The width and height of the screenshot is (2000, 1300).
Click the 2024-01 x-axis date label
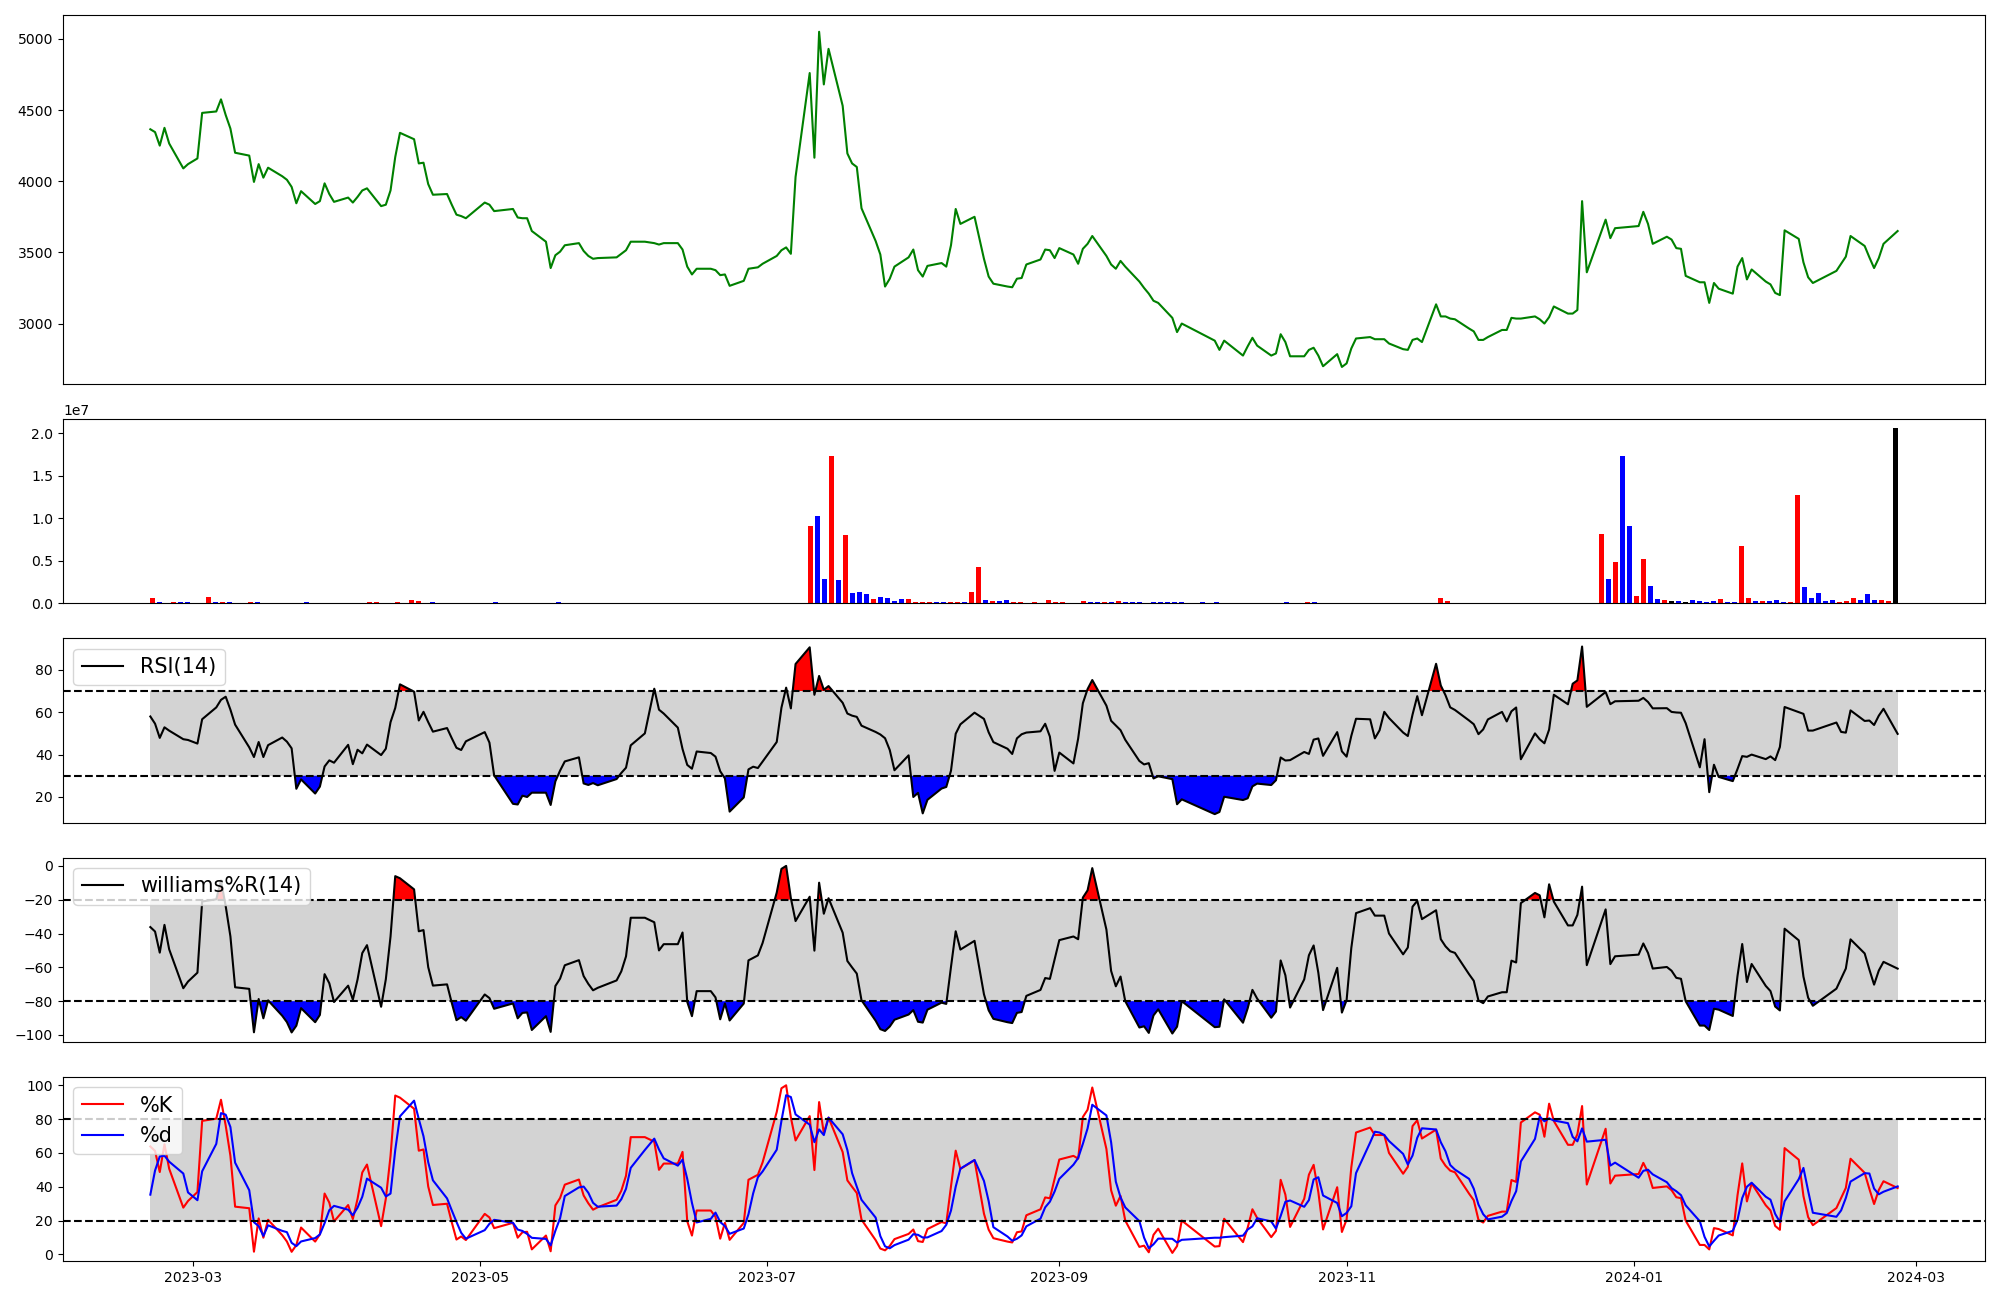point(1633,1277)
